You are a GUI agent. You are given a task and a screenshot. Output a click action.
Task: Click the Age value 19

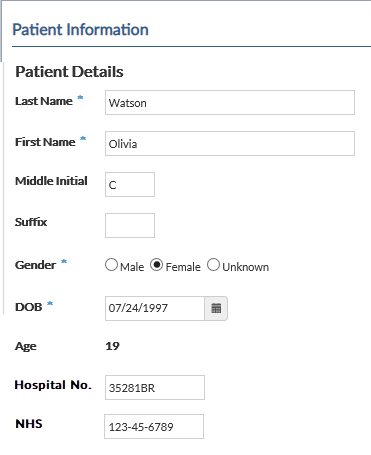112,346
